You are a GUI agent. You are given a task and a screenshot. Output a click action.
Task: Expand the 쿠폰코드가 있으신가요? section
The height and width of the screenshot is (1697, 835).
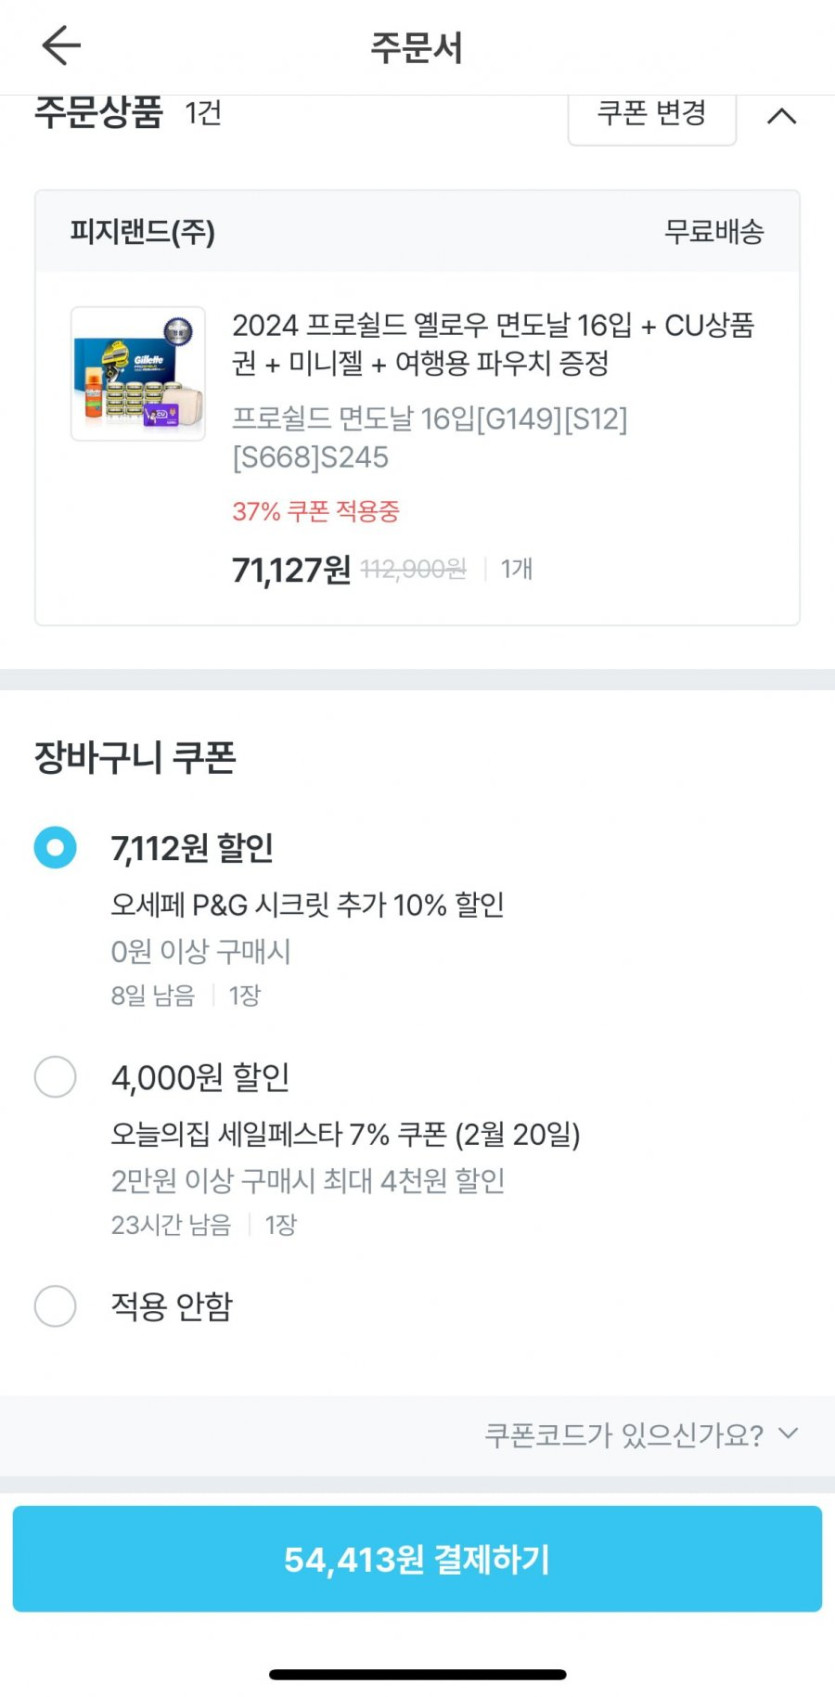click(623, 1435)
